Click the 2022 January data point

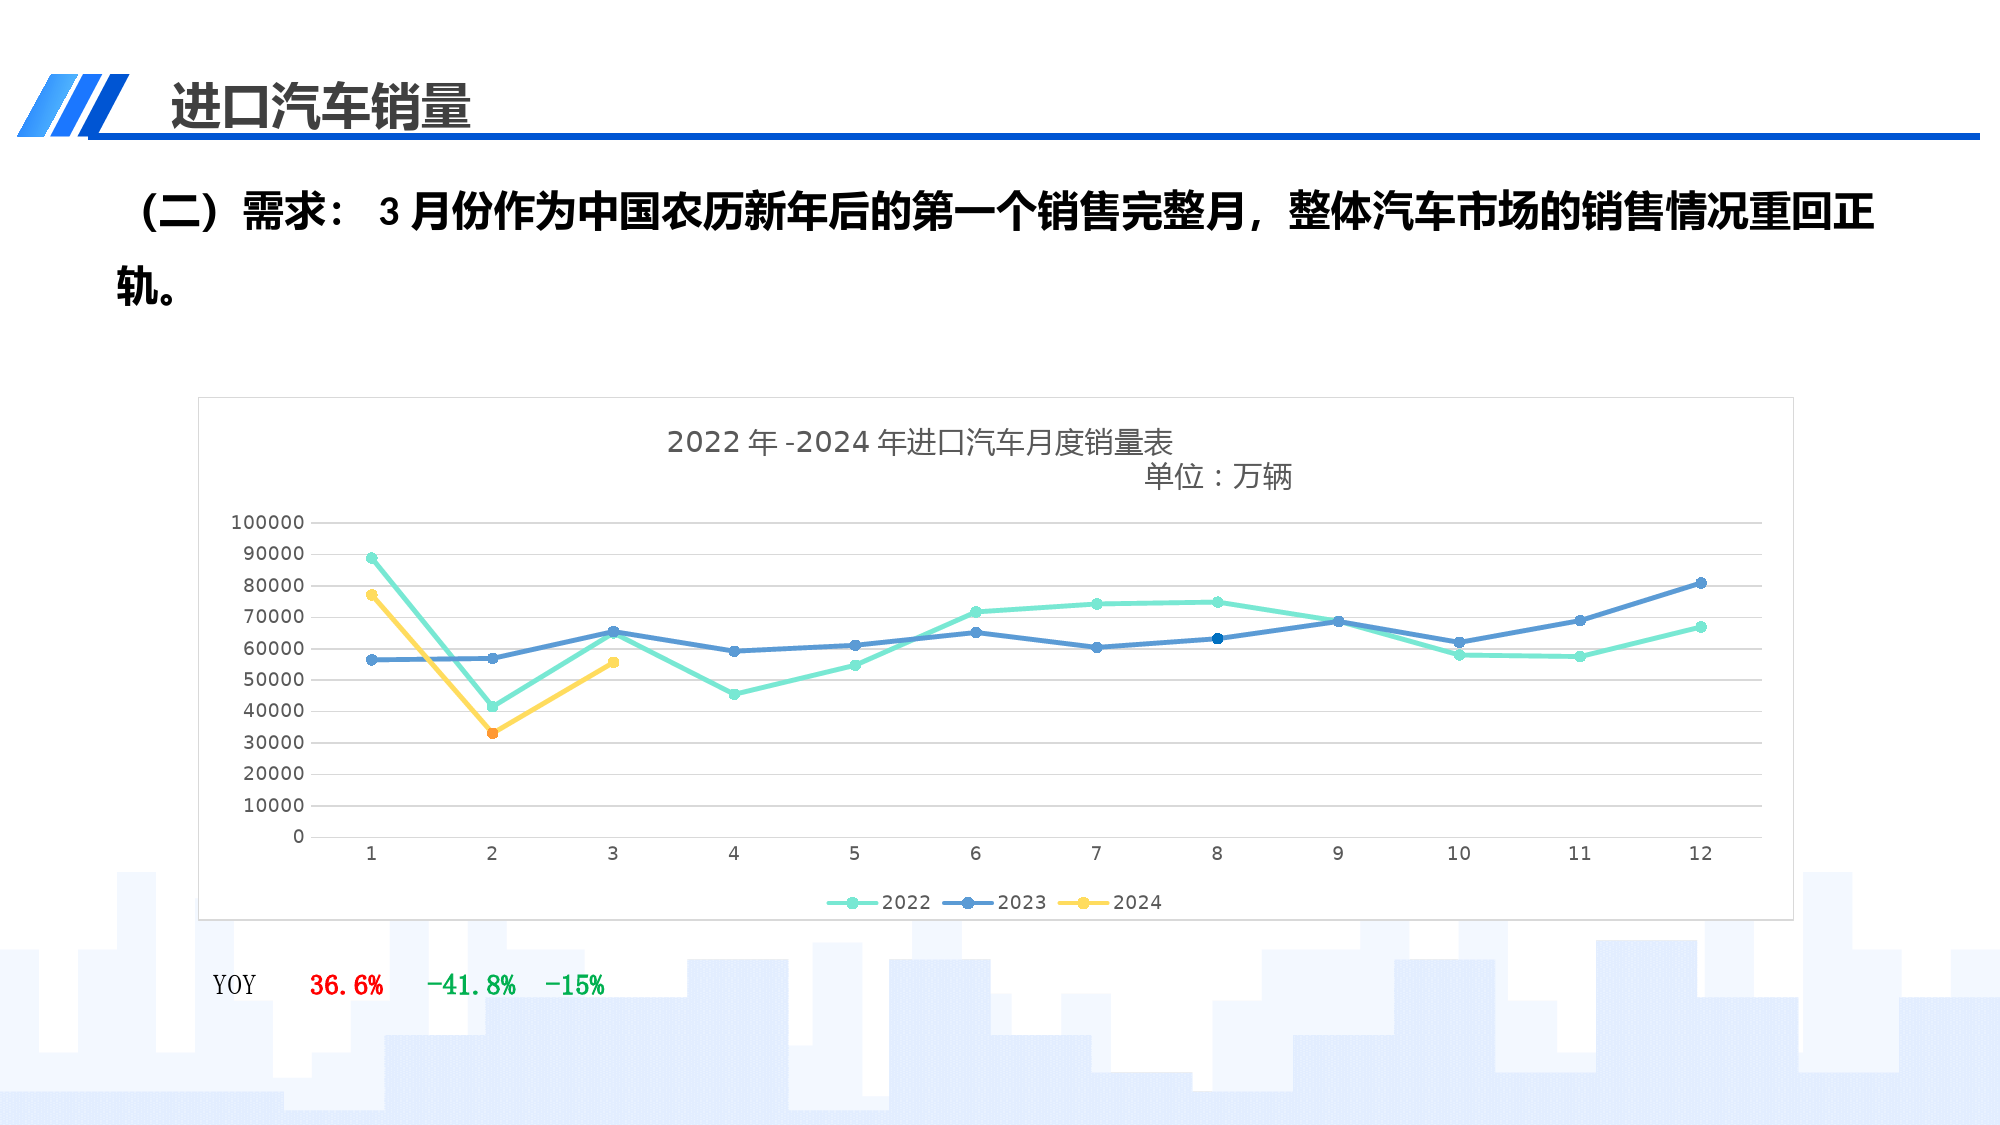tap(371, 558)
